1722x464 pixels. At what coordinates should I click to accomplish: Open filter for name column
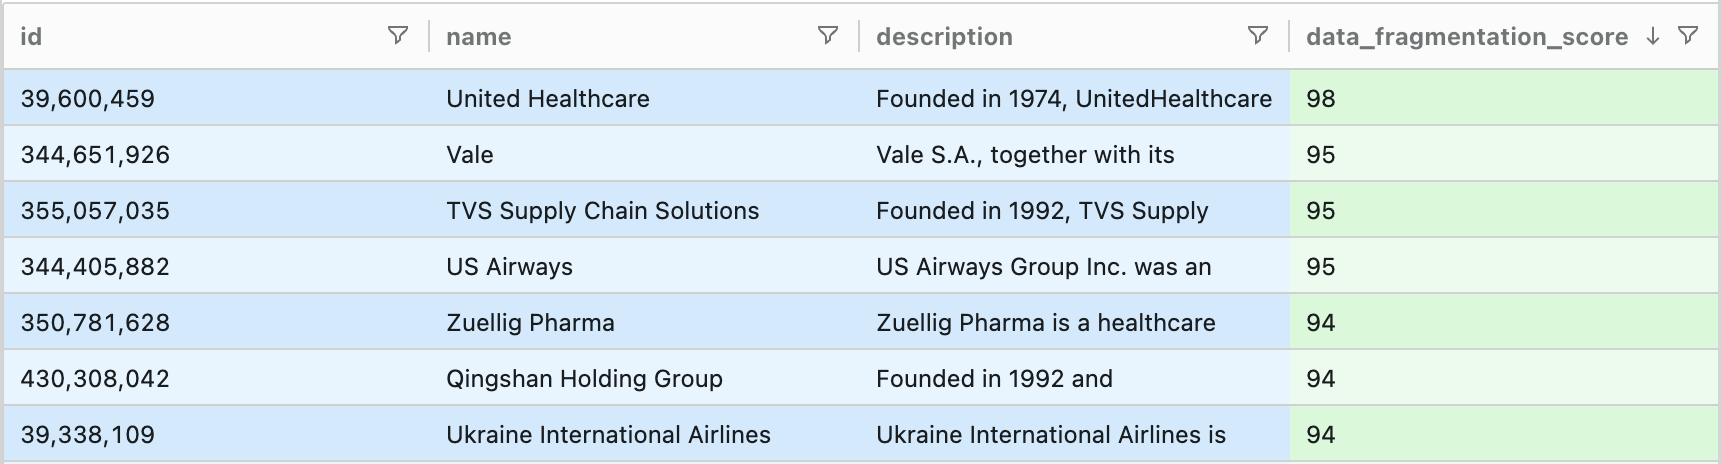click(x=827, y=36)
